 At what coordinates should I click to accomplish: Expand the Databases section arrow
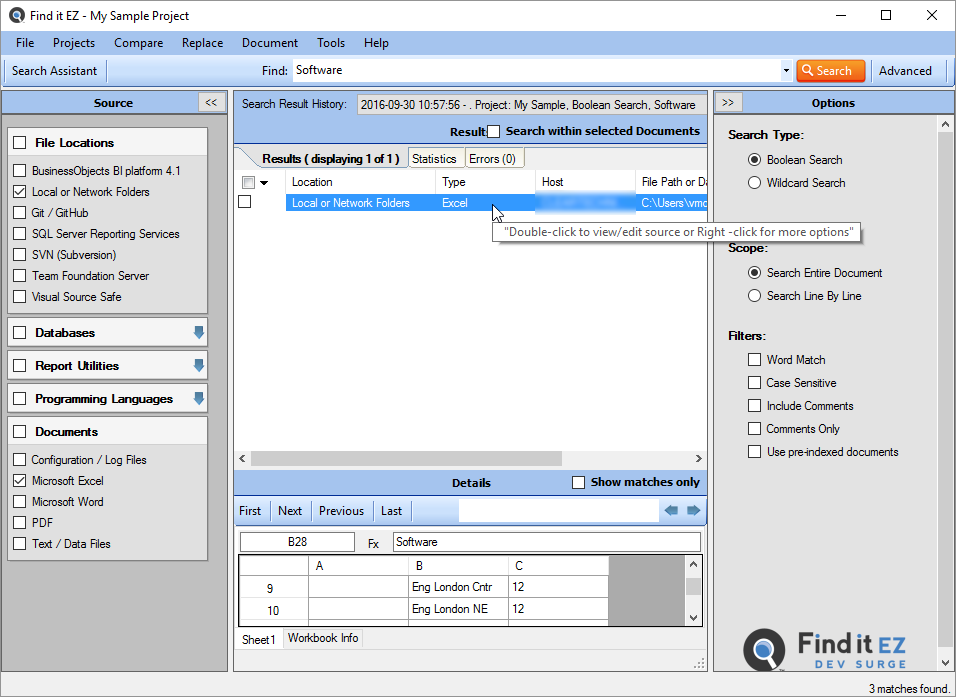(198, 332)
